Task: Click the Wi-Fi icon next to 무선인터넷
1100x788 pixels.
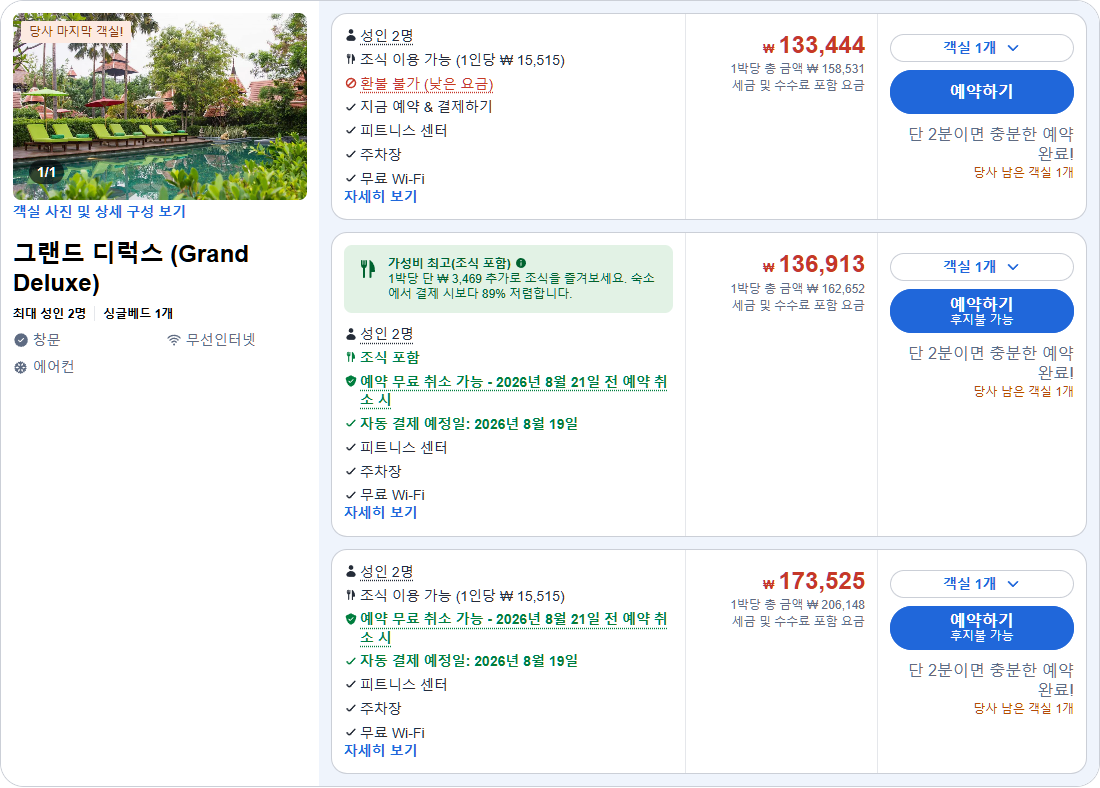Action: 174,340
